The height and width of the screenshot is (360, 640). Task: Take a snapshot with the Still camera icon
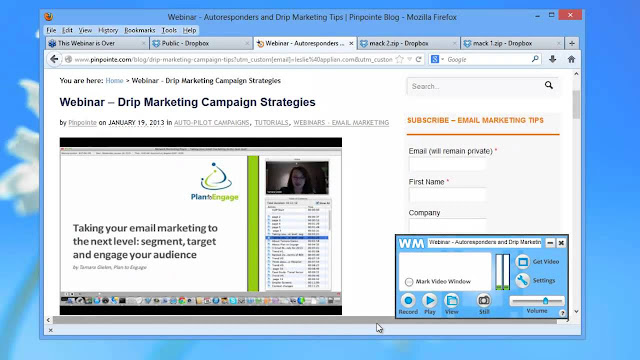[x=484, y=301]
